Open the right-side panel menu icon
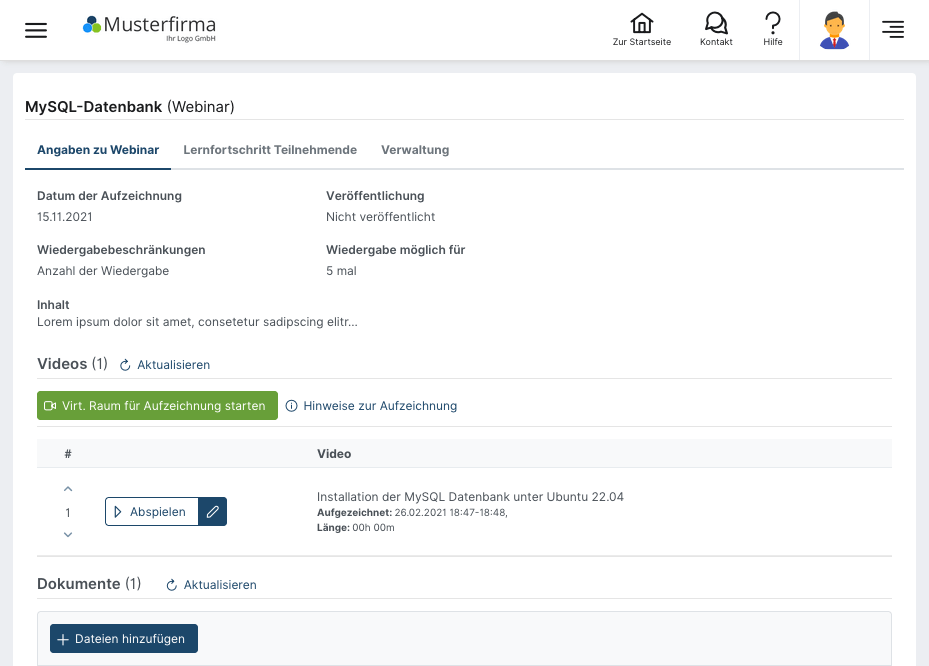 [893, 29]
